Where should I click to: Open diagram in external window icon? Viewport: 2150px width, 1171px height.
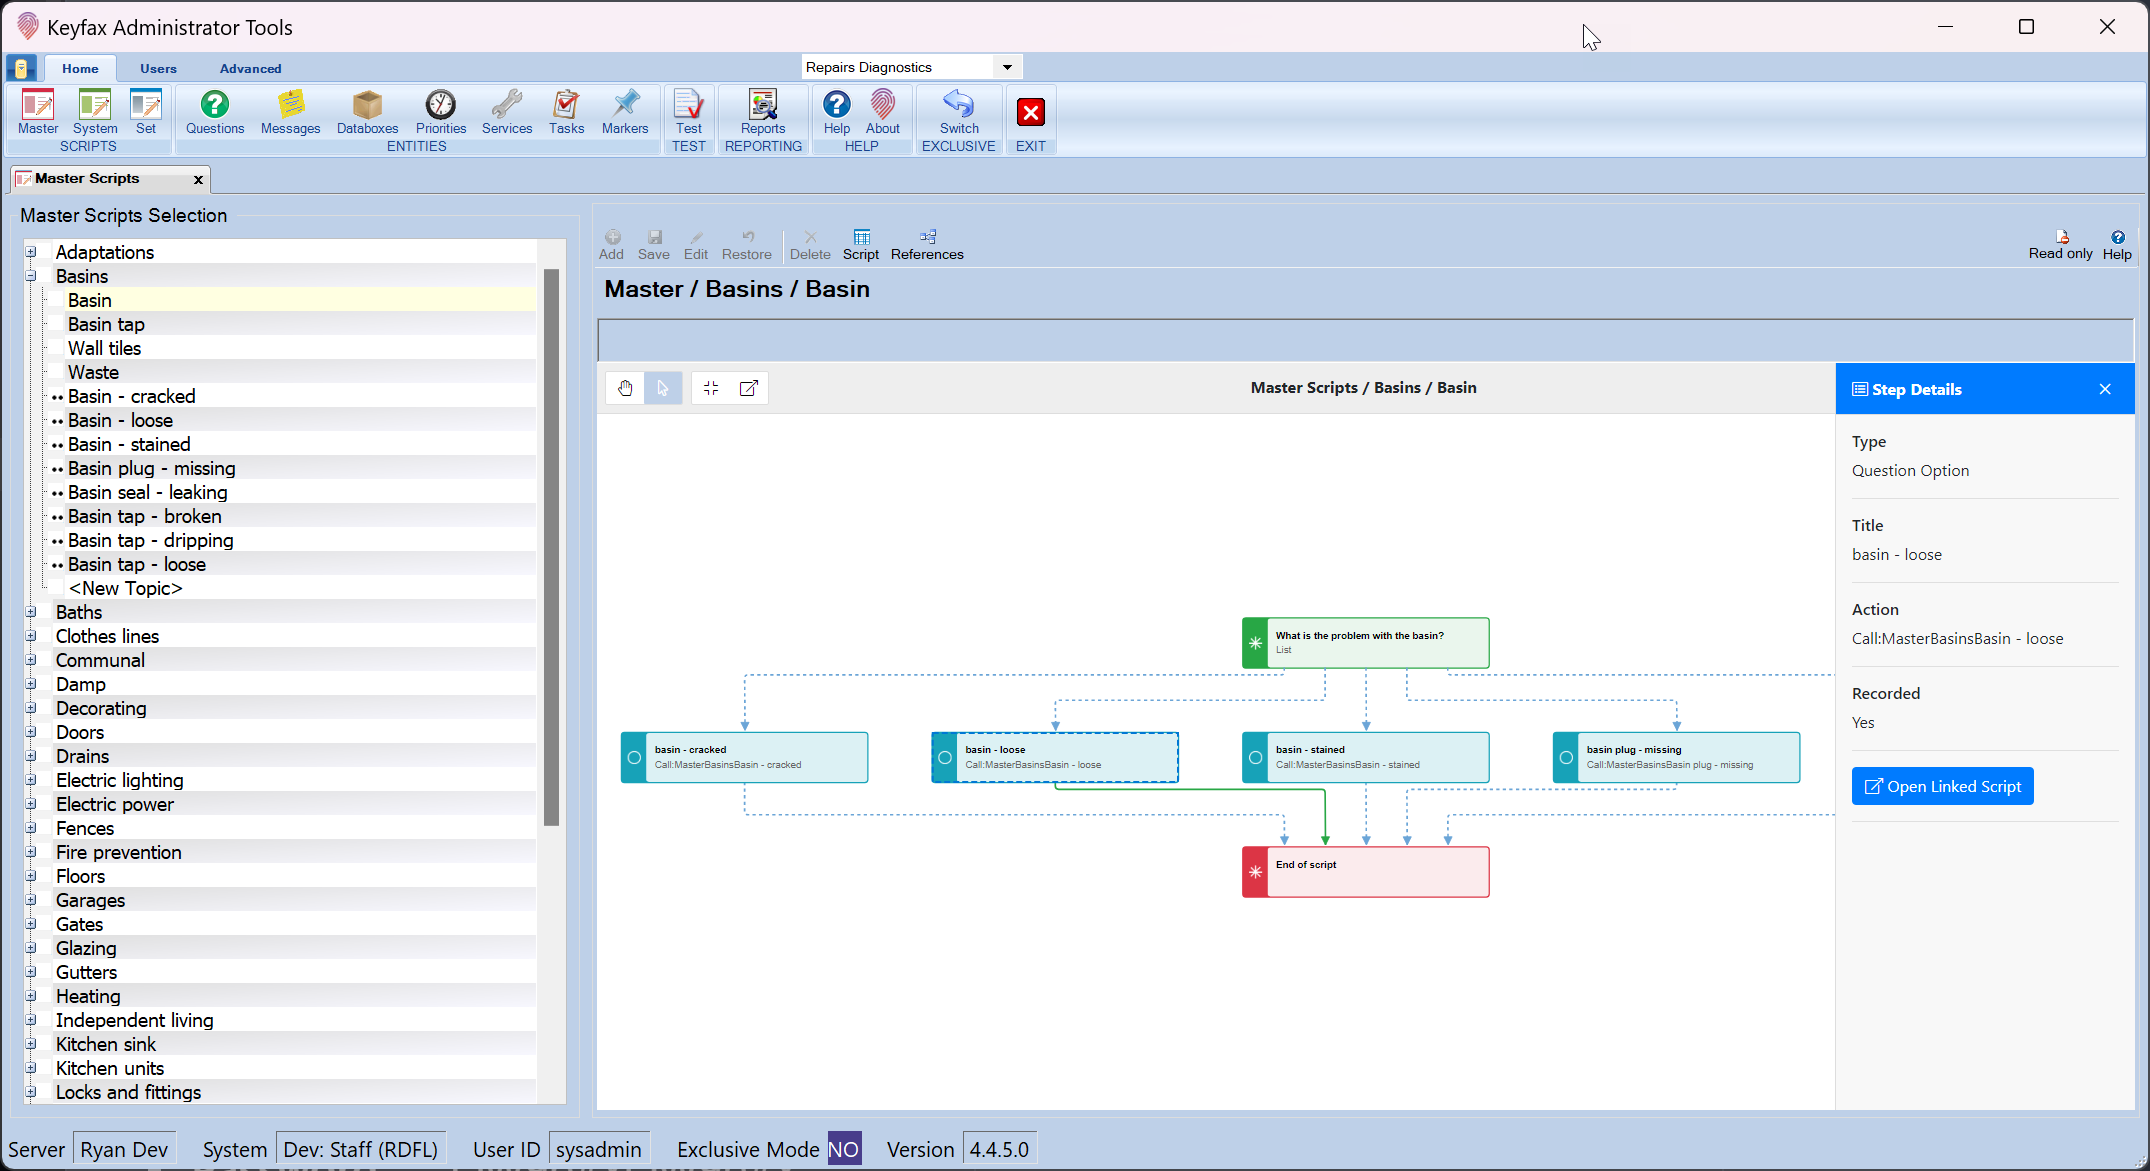[748, 388]
